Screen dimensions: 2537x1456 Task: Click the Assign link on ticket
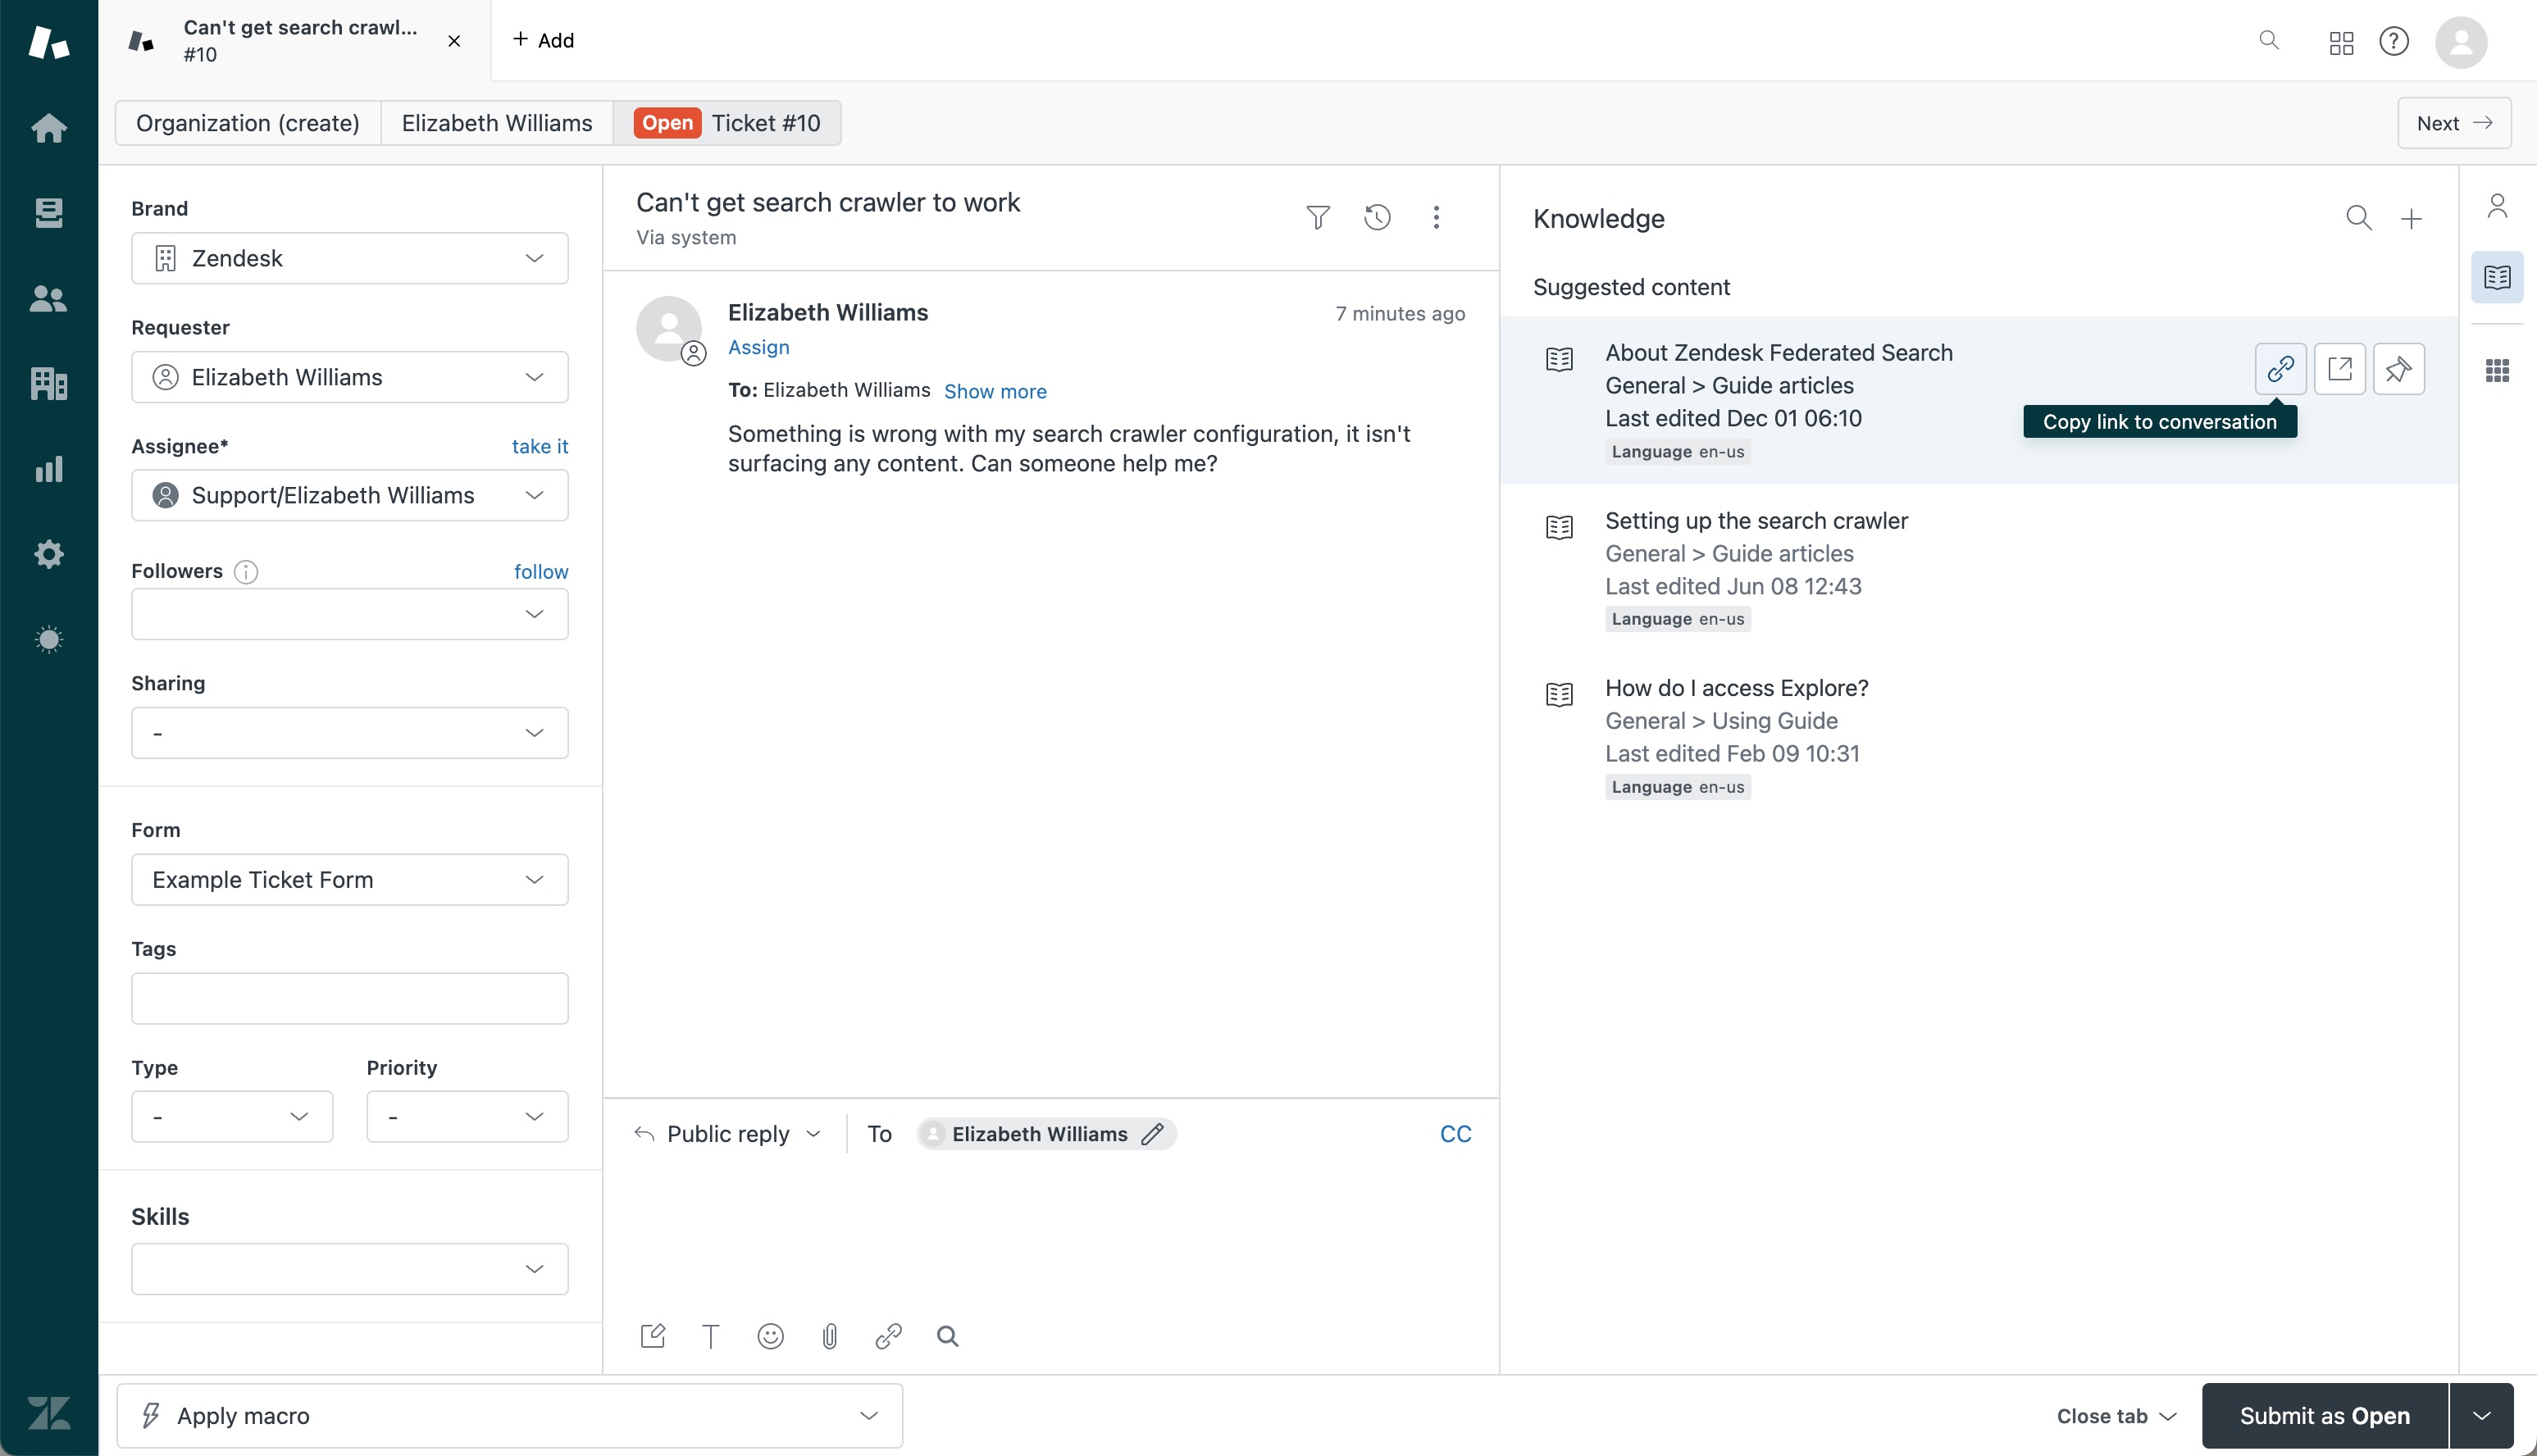tap(758, 347)
